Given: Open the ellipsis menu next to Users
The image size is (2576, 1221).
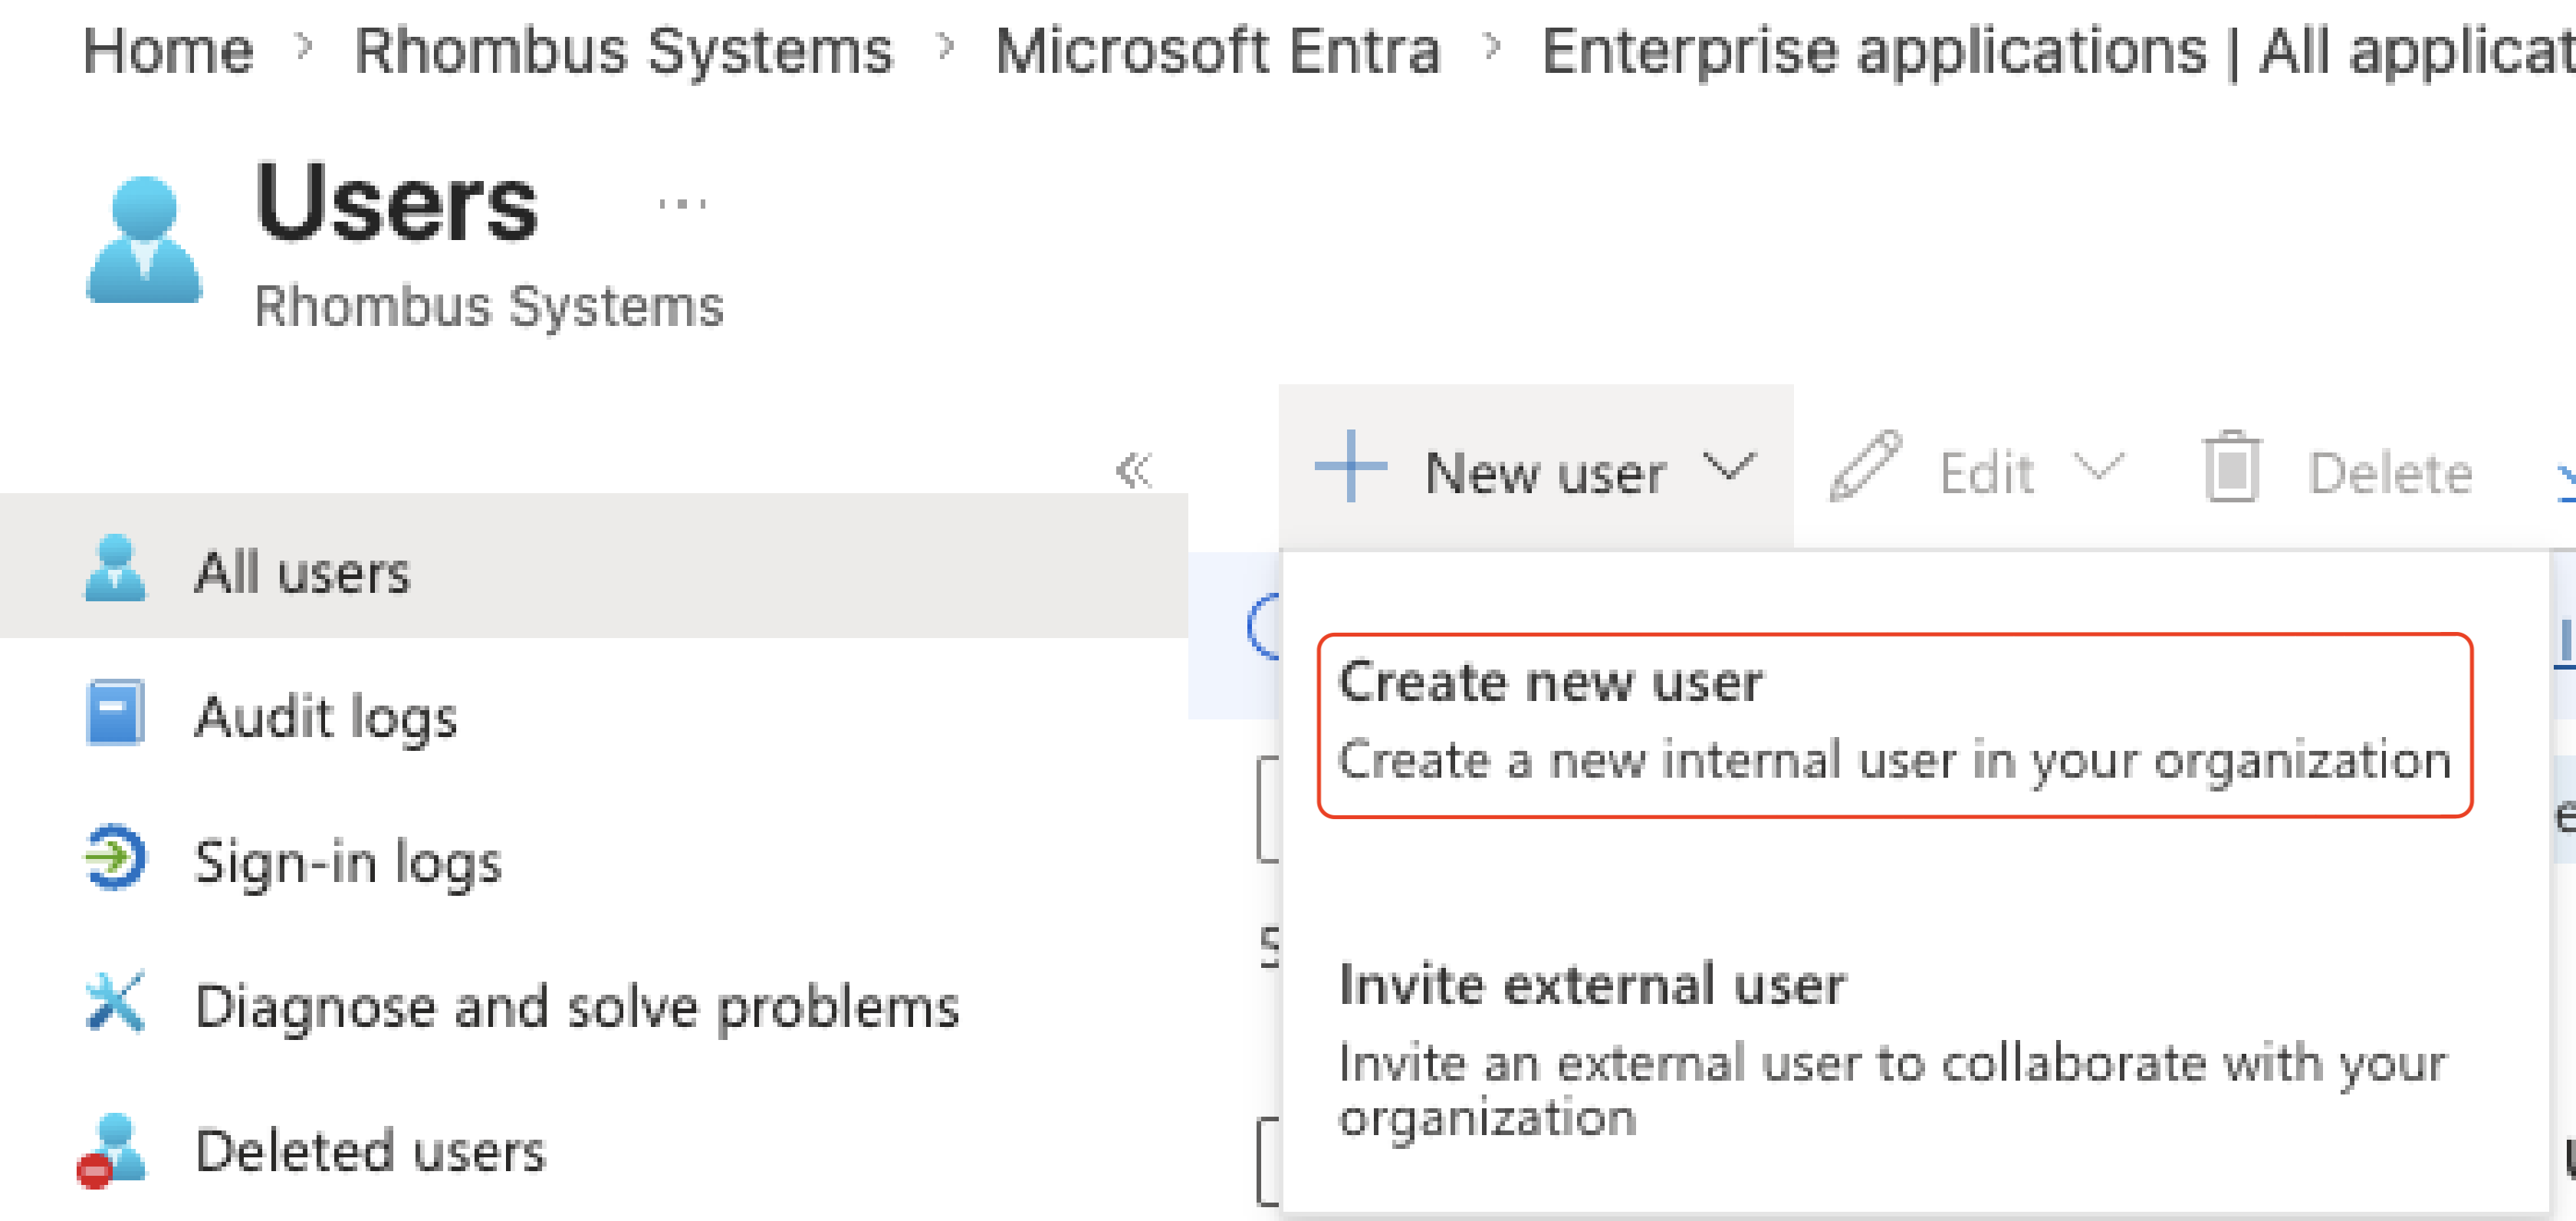Looking at the screenshot, I should coord(682,205).
